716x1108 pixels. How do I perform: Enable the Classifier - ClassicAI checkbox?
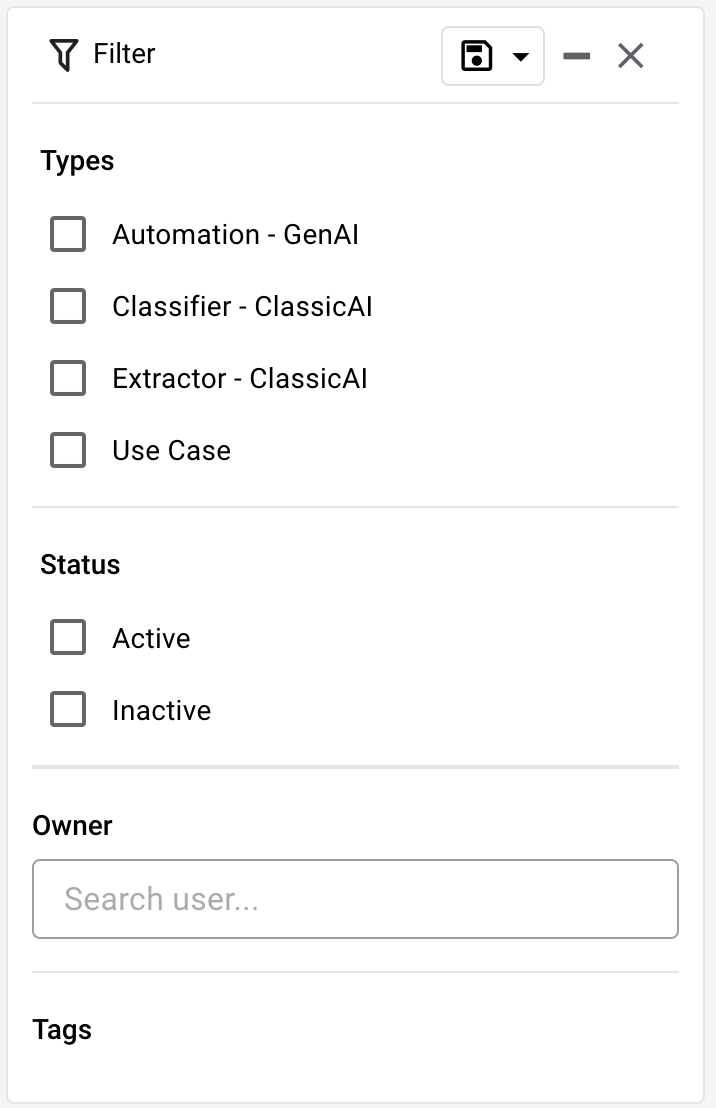pyautogui.click(x=68, y=306)
